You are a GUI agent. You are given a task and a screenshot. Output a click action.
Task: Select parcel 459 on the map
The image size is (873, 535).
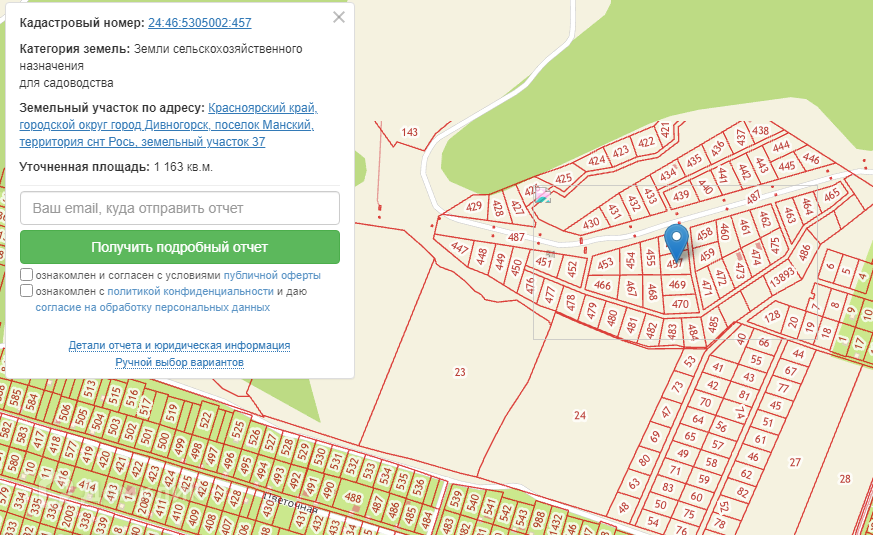point(707,256)
